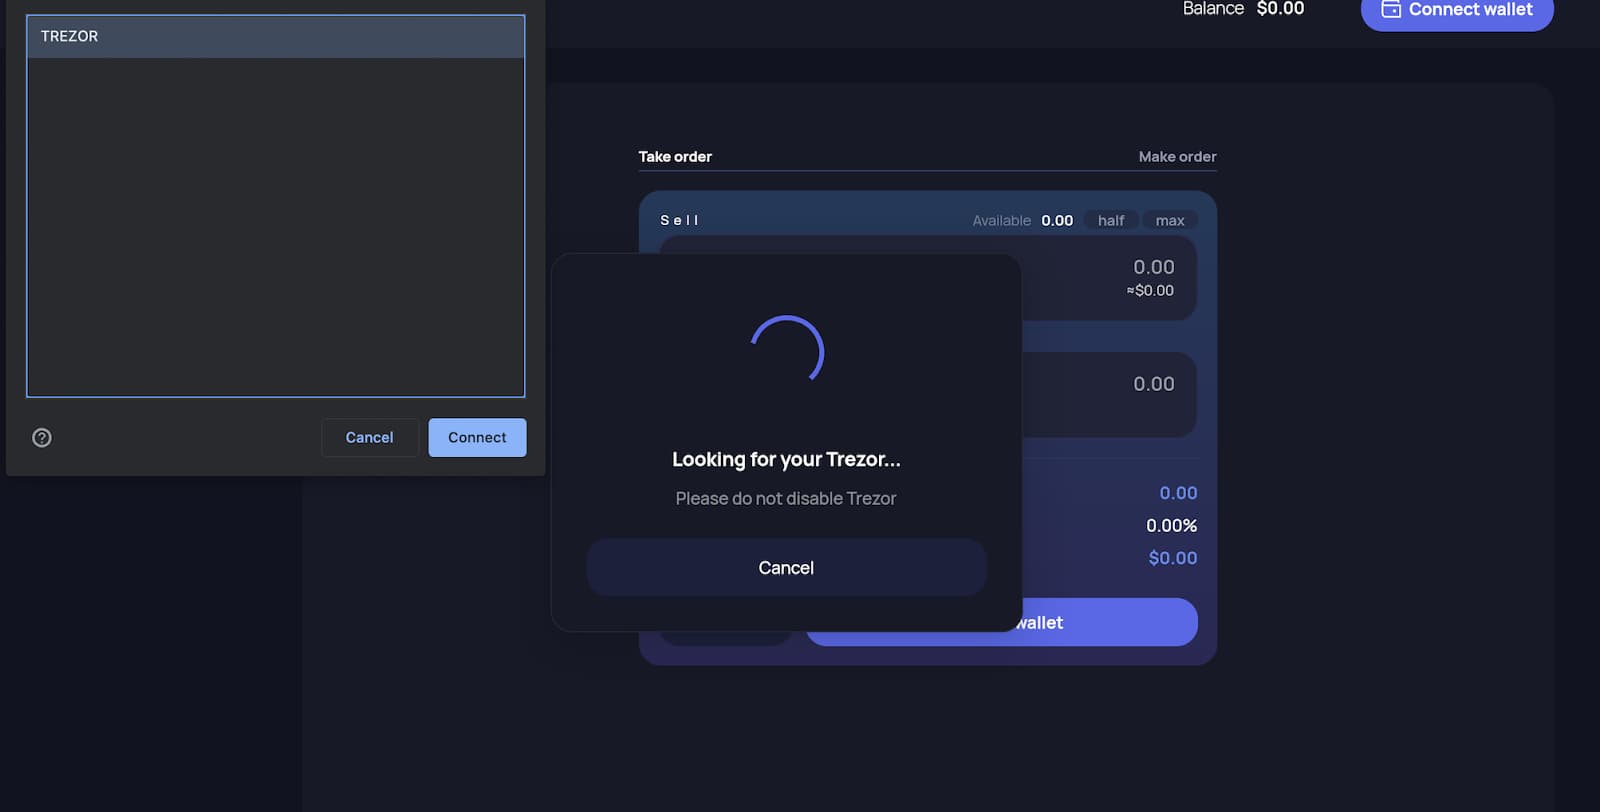Click the help question mark icon
The image size is (1600, 812).
click(42, 438)
